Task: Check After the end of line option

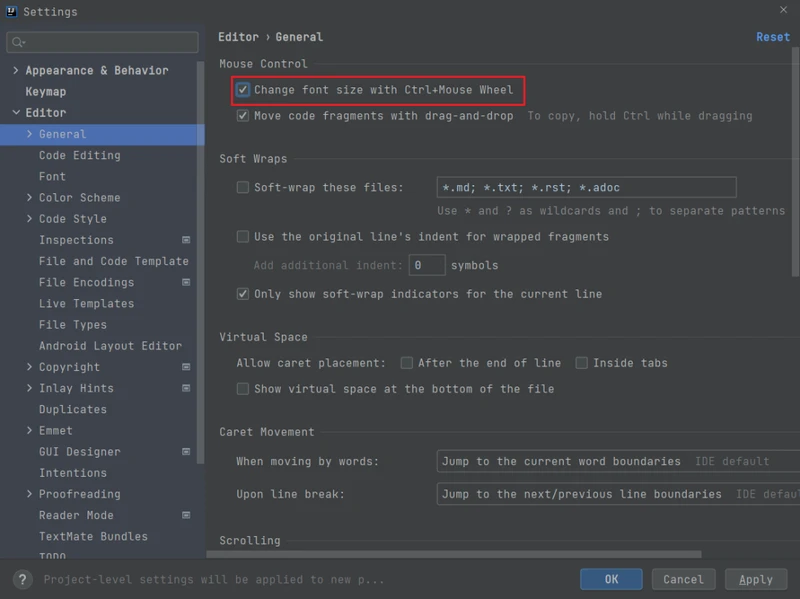Action: [x=407, y=363]
